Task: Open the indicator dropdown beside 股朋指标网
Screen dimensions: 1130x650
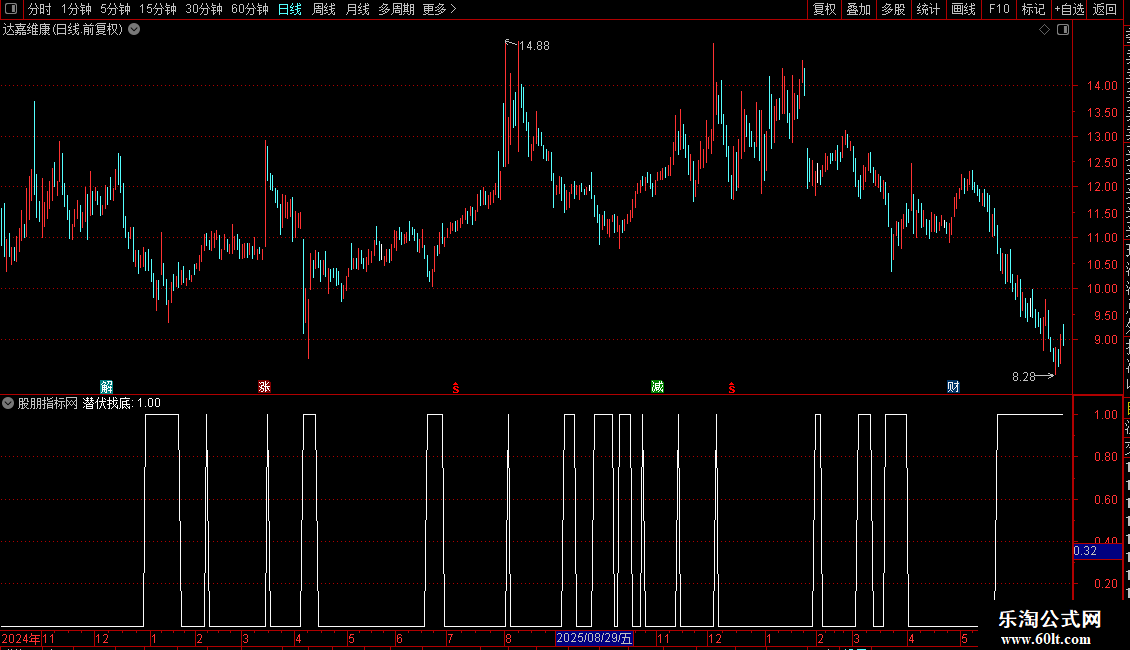Action: coord(8,404)
